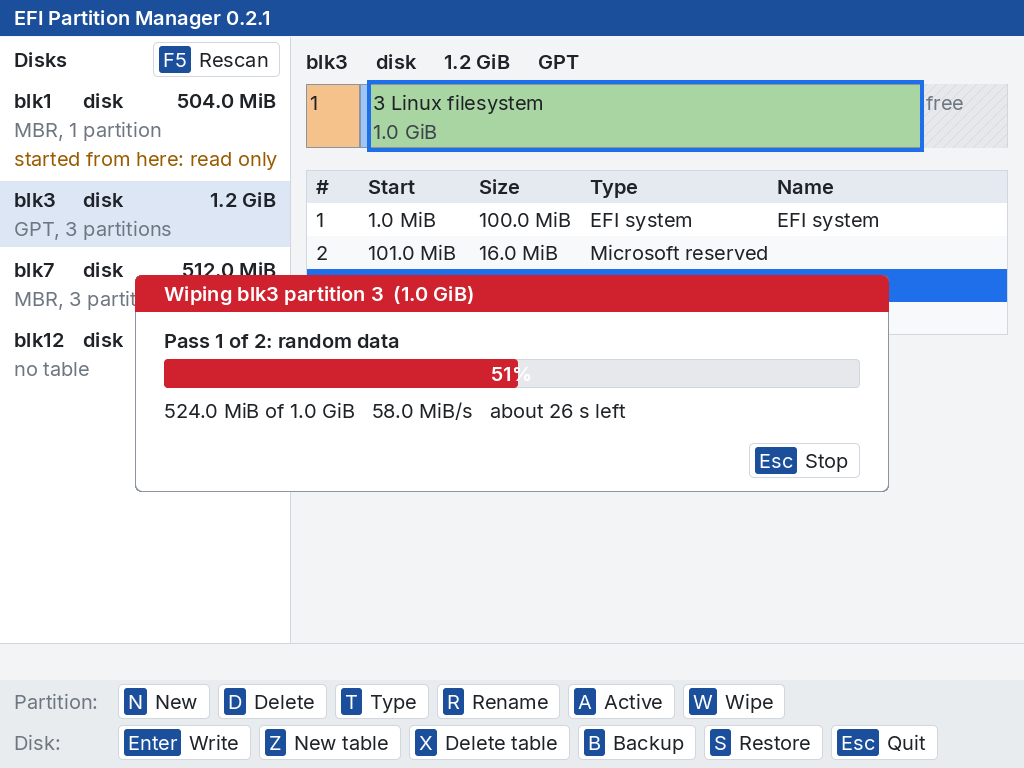Click the 'about 26 s left' estimate
Viewport: 1024px width, 768px height.
pyautogui.click(x=558, y=411)
